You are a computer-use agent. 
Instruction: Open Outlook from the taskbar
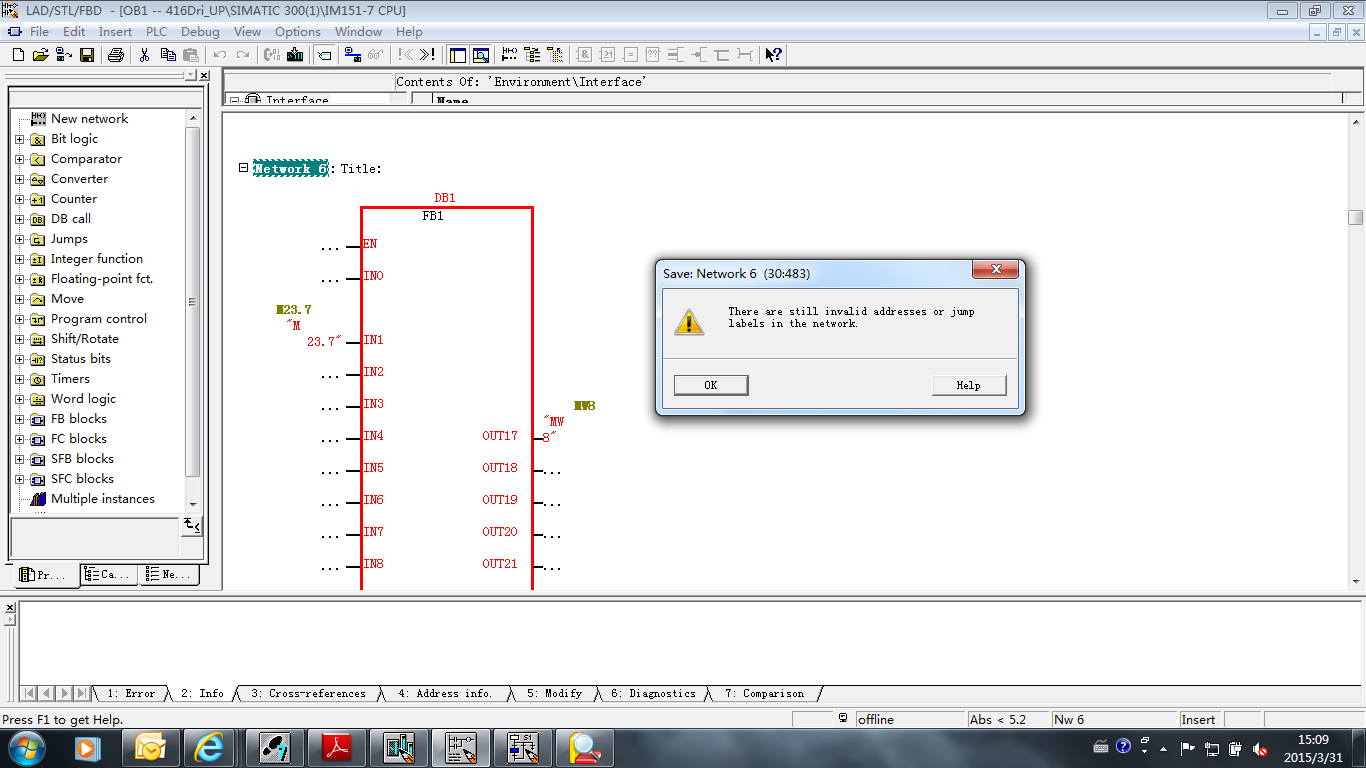[151, 747]
